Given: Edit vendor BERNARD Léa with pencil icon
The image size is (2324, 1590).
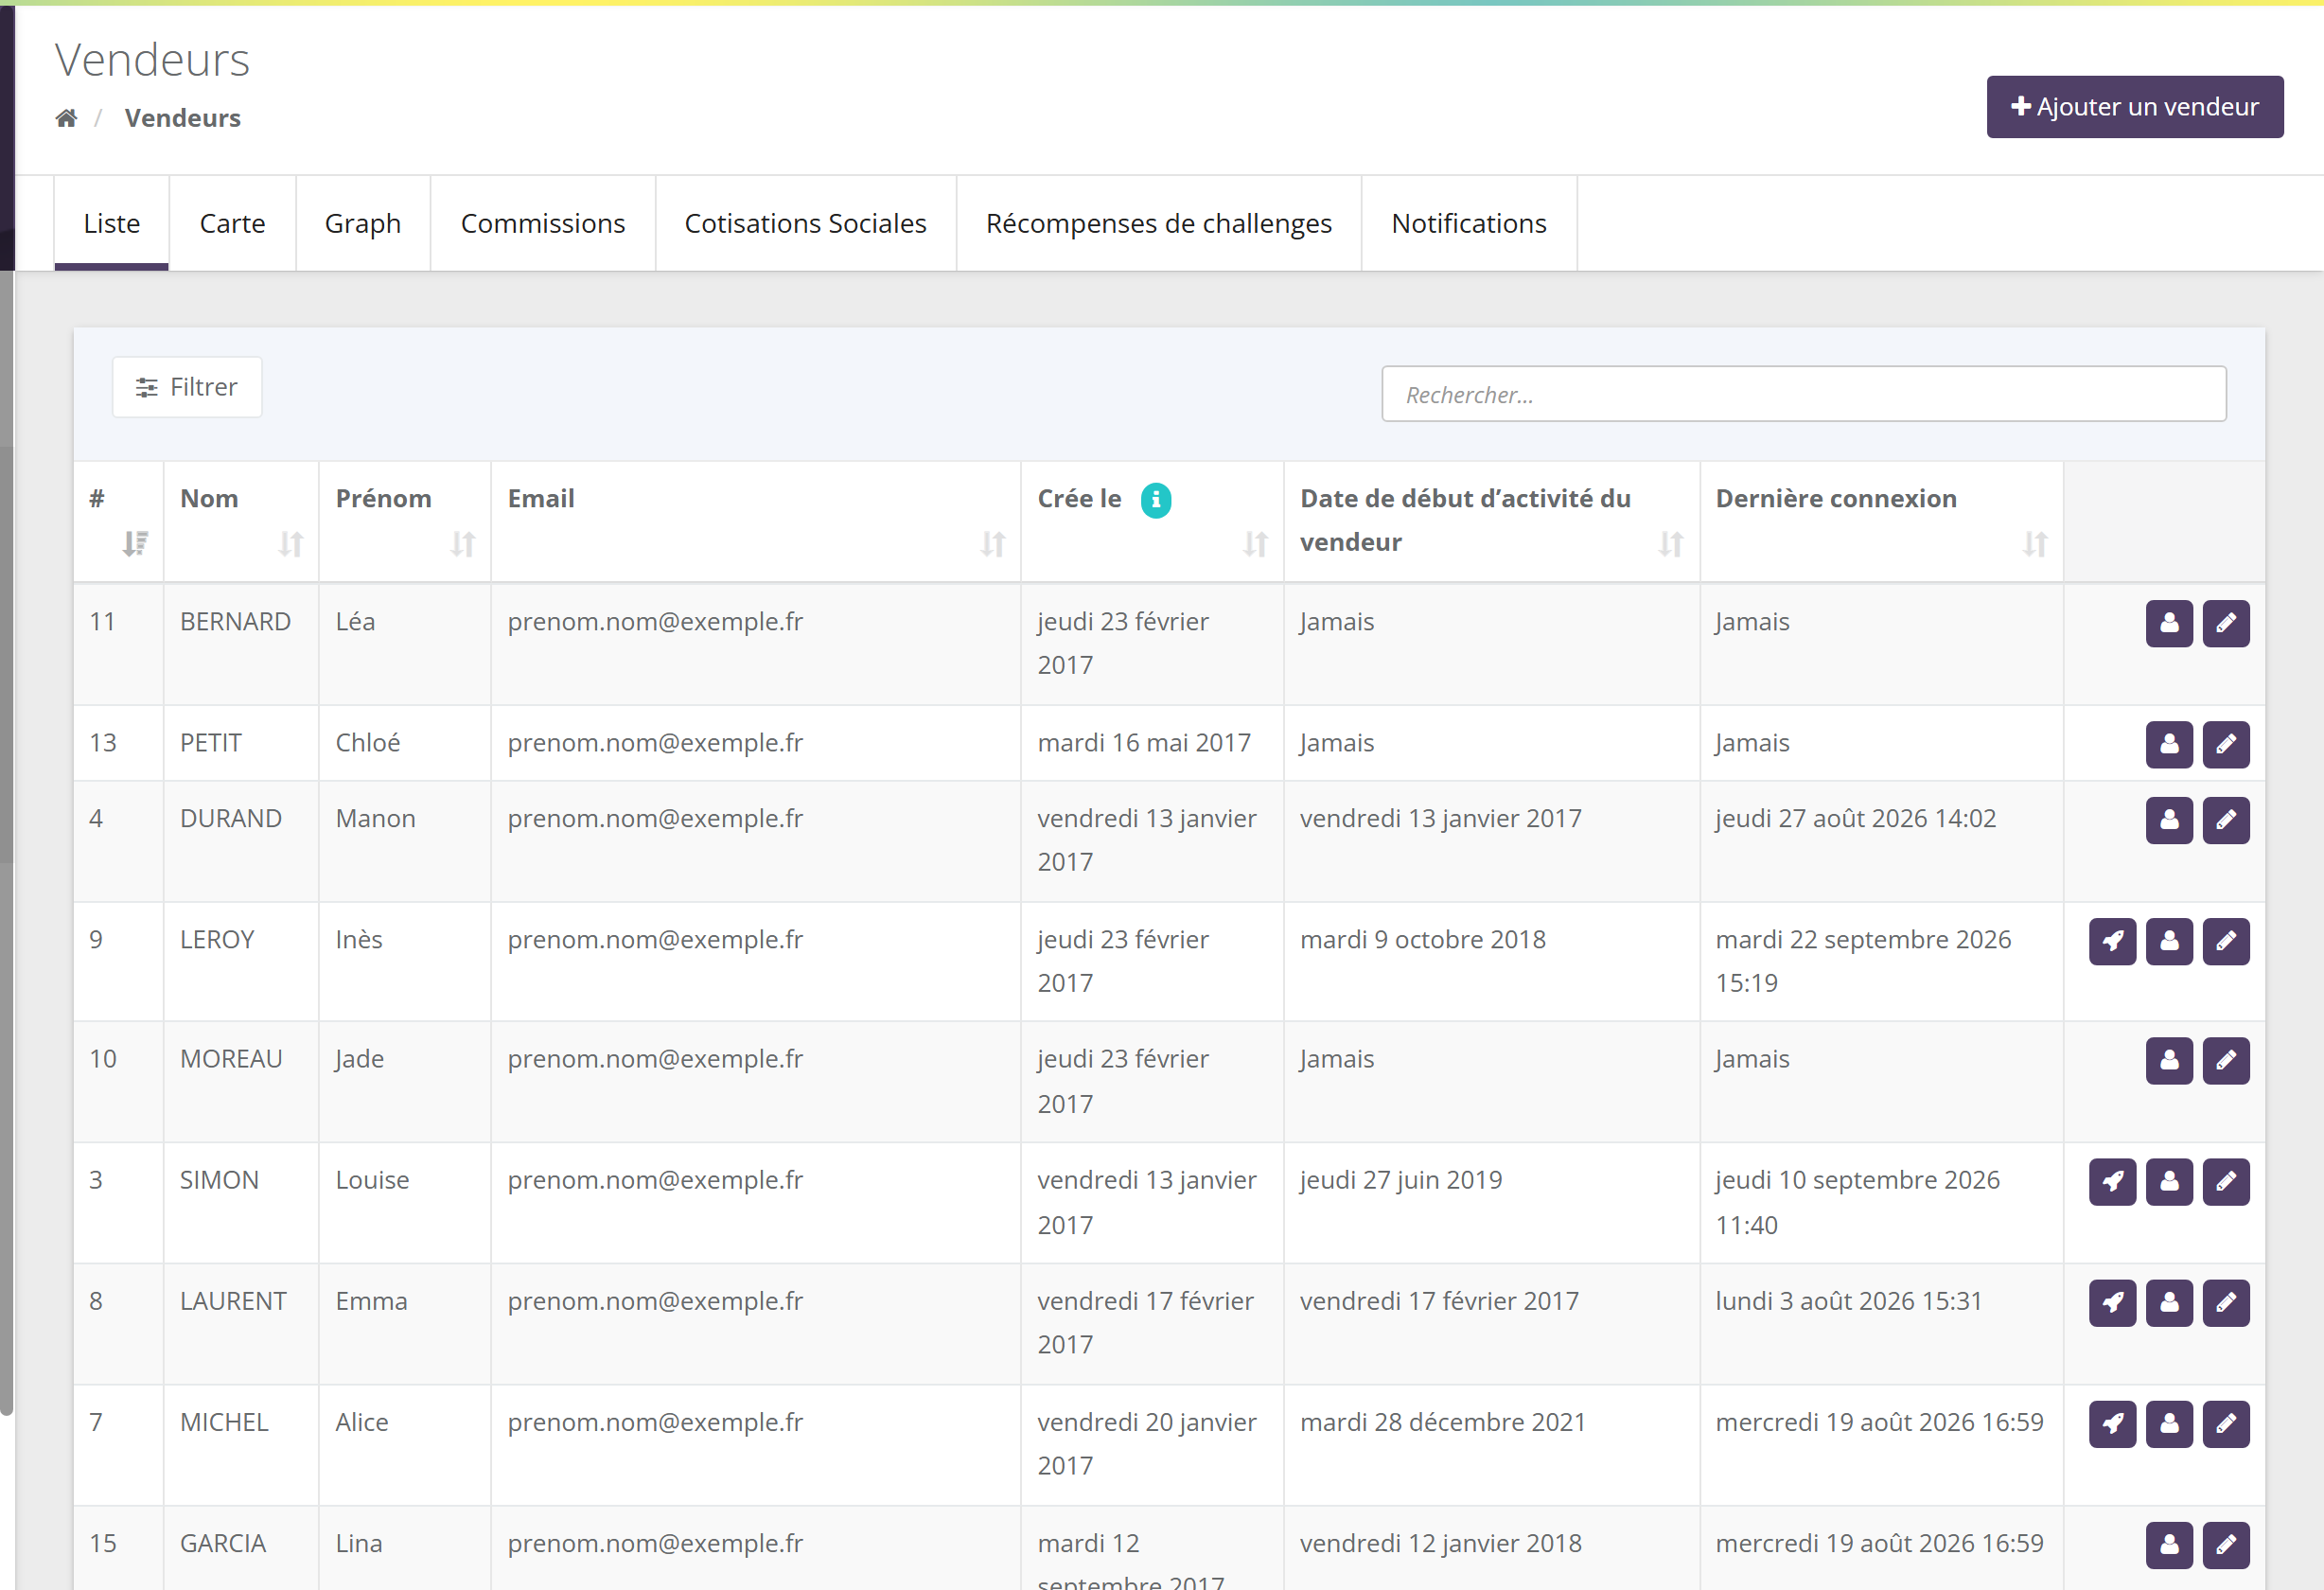Looking at the screenshot, I should pos(2226,624).
